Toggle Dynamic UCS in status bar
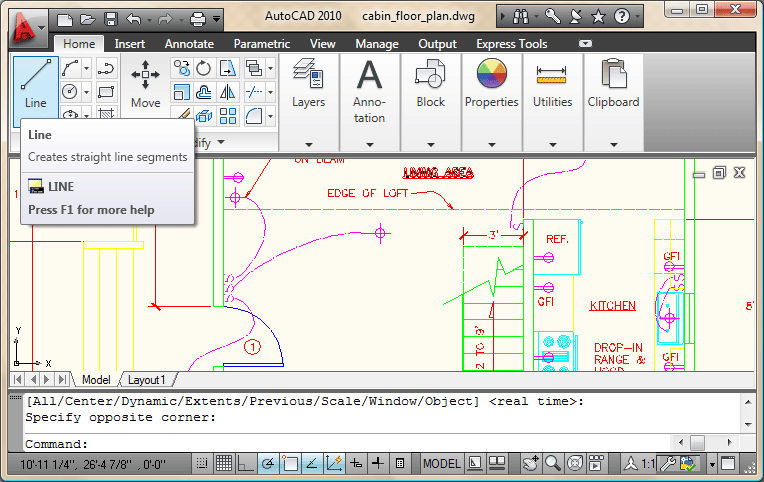The width and height of the screenshot is (764, 482). pyautogui.click(x=334, y=463)
